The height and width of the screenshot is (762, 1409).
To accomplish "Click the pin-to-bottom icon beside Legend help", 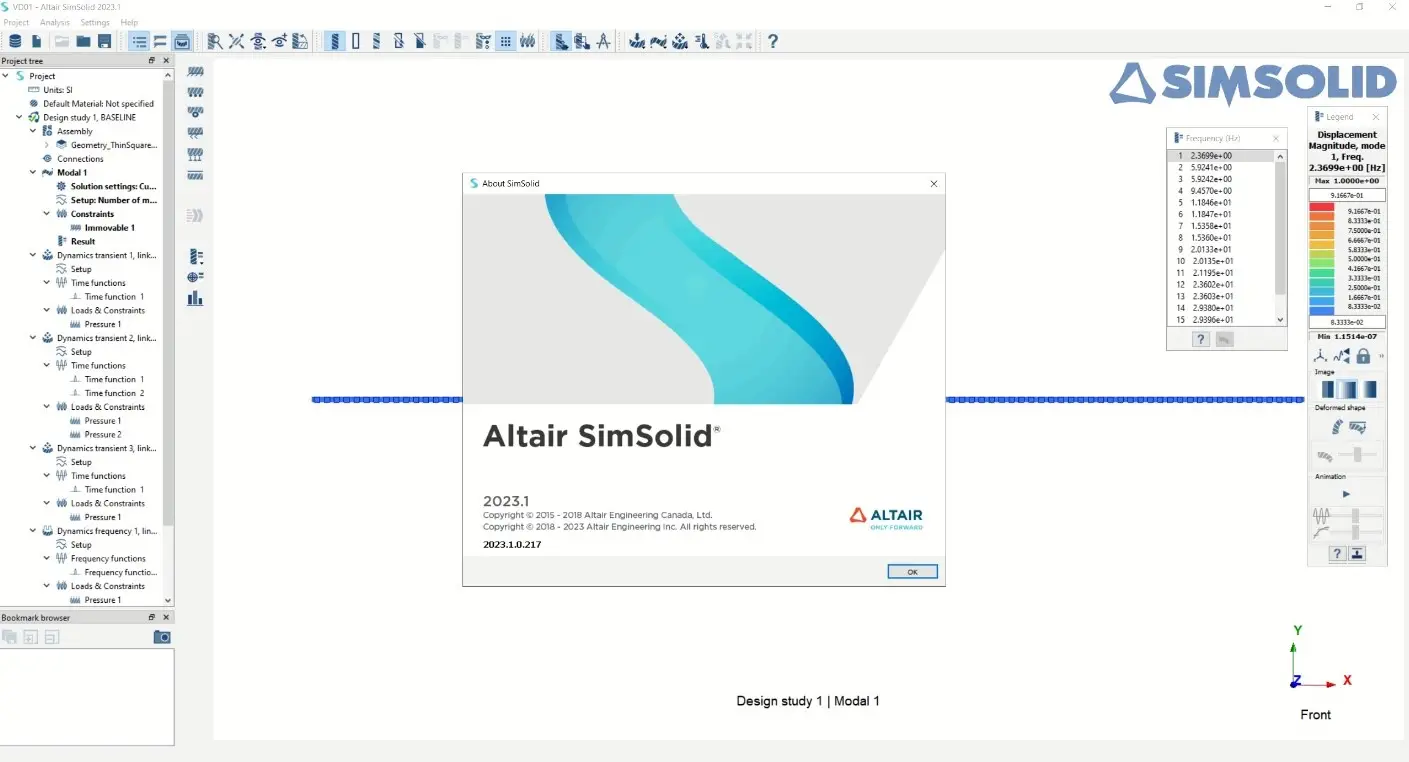I will click(x=1358, y=554).
